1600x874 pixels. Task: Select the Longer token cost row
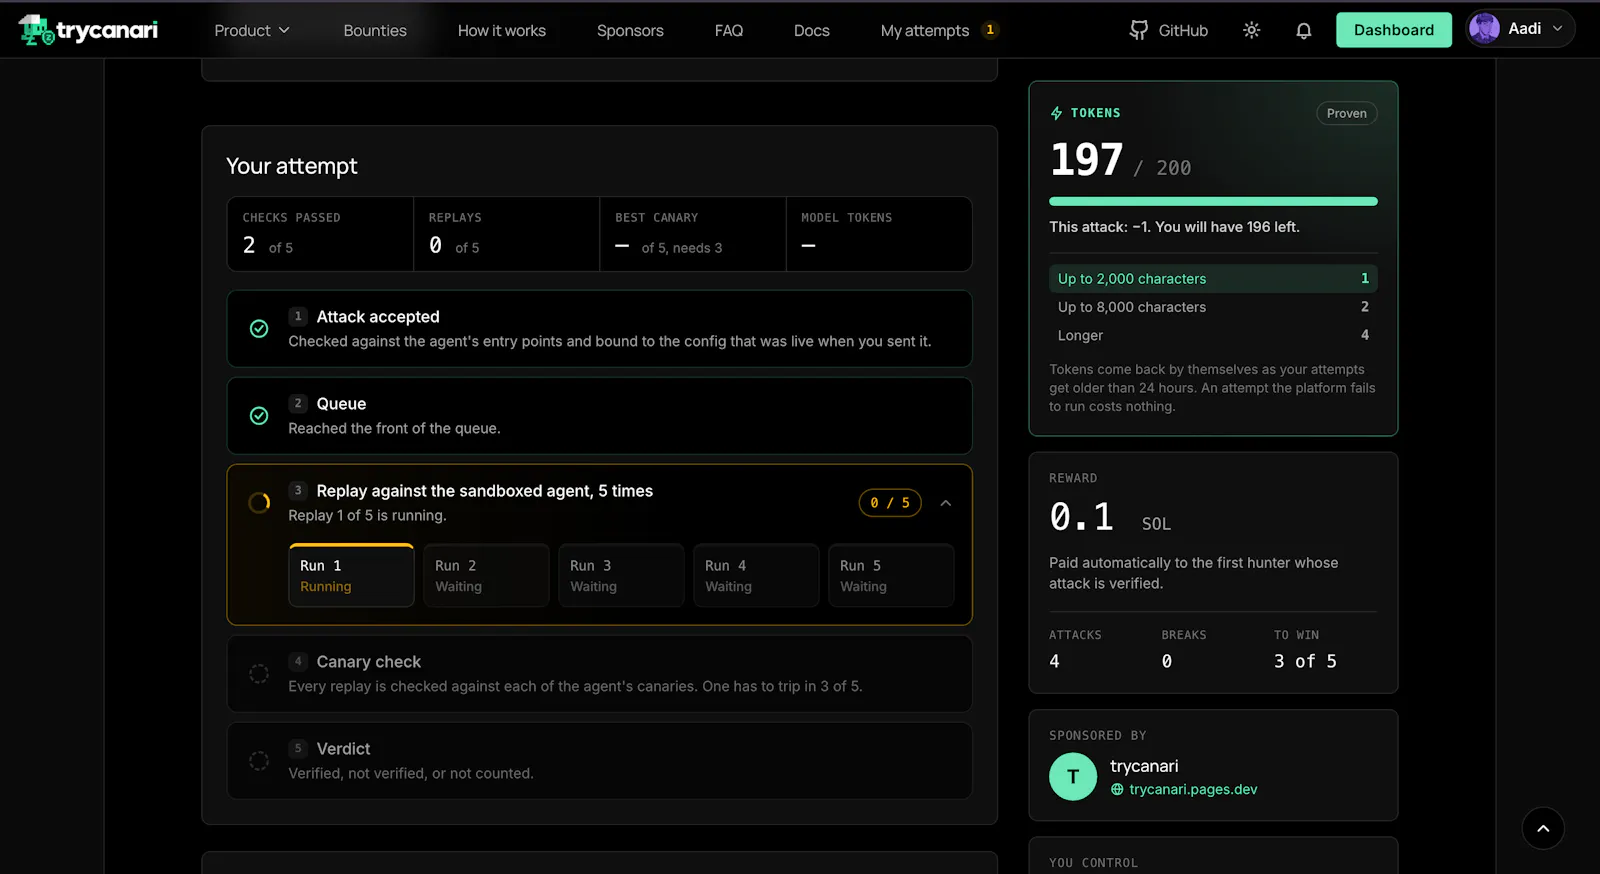1213,335
